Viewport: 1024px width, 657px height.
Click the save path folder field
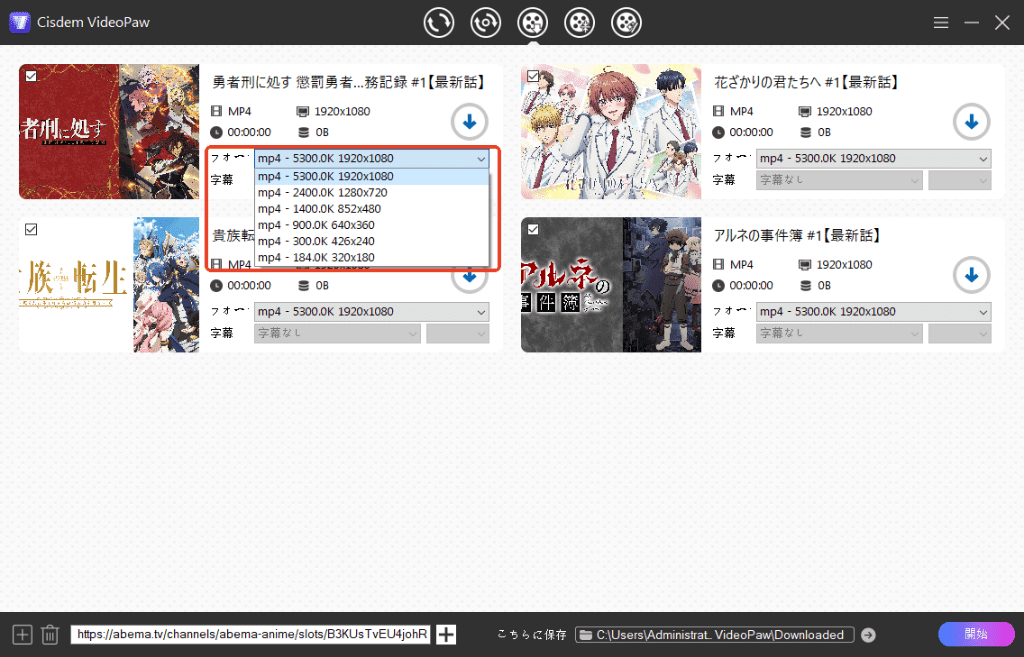[714, 635]
